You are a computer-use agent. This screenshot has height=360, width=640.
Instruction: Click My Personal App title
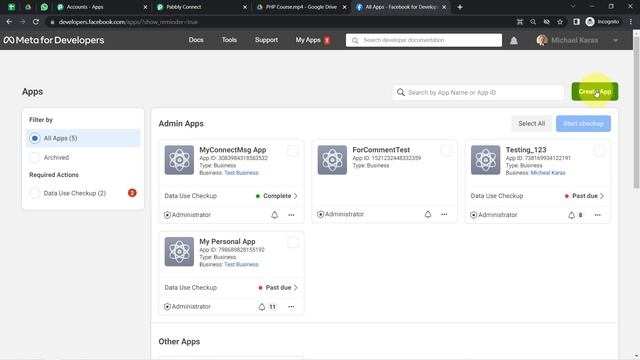click(227, 242)
